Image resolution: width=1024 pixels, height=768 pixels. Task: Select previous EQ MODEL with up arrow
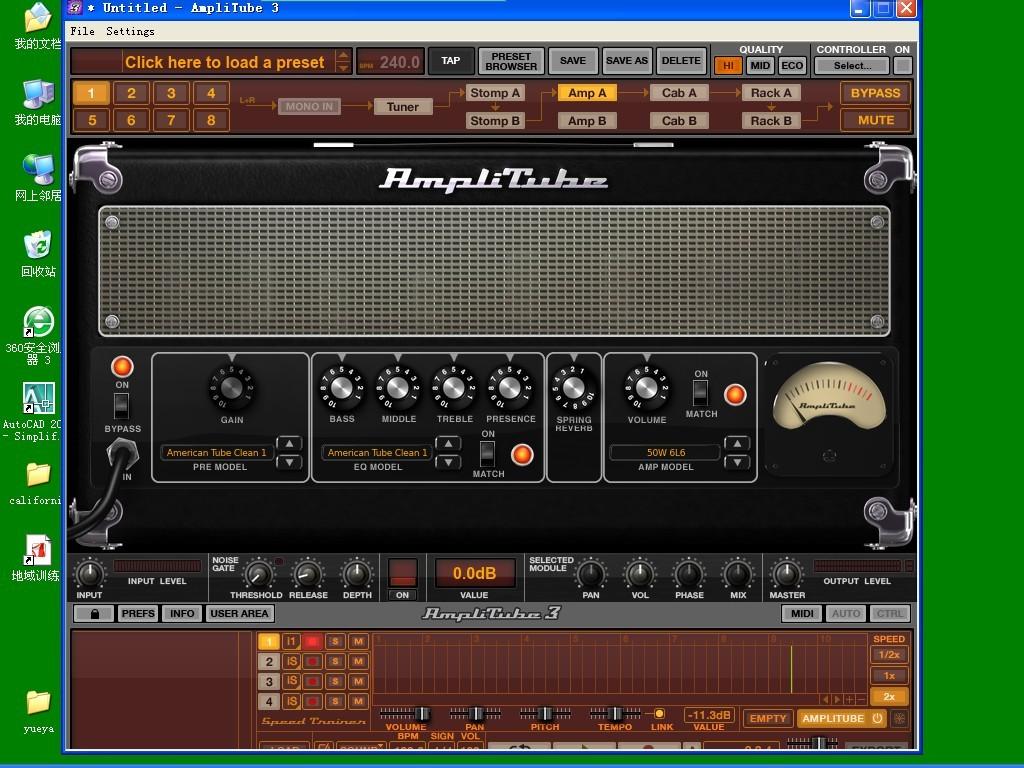tap(448, 443)
